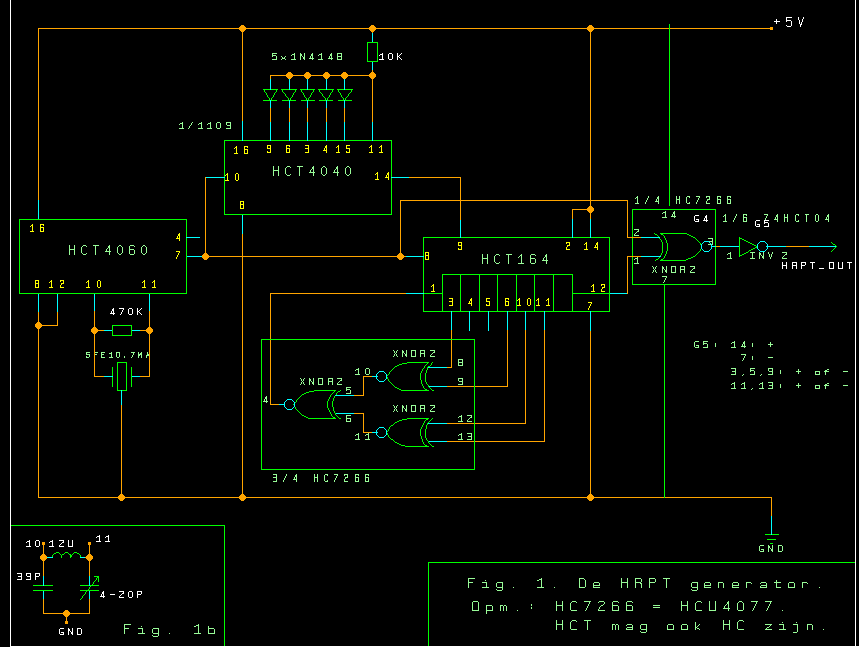
Task: Click the 4-20P variable capacitor symbol
Action: click(x=89, y=588)
